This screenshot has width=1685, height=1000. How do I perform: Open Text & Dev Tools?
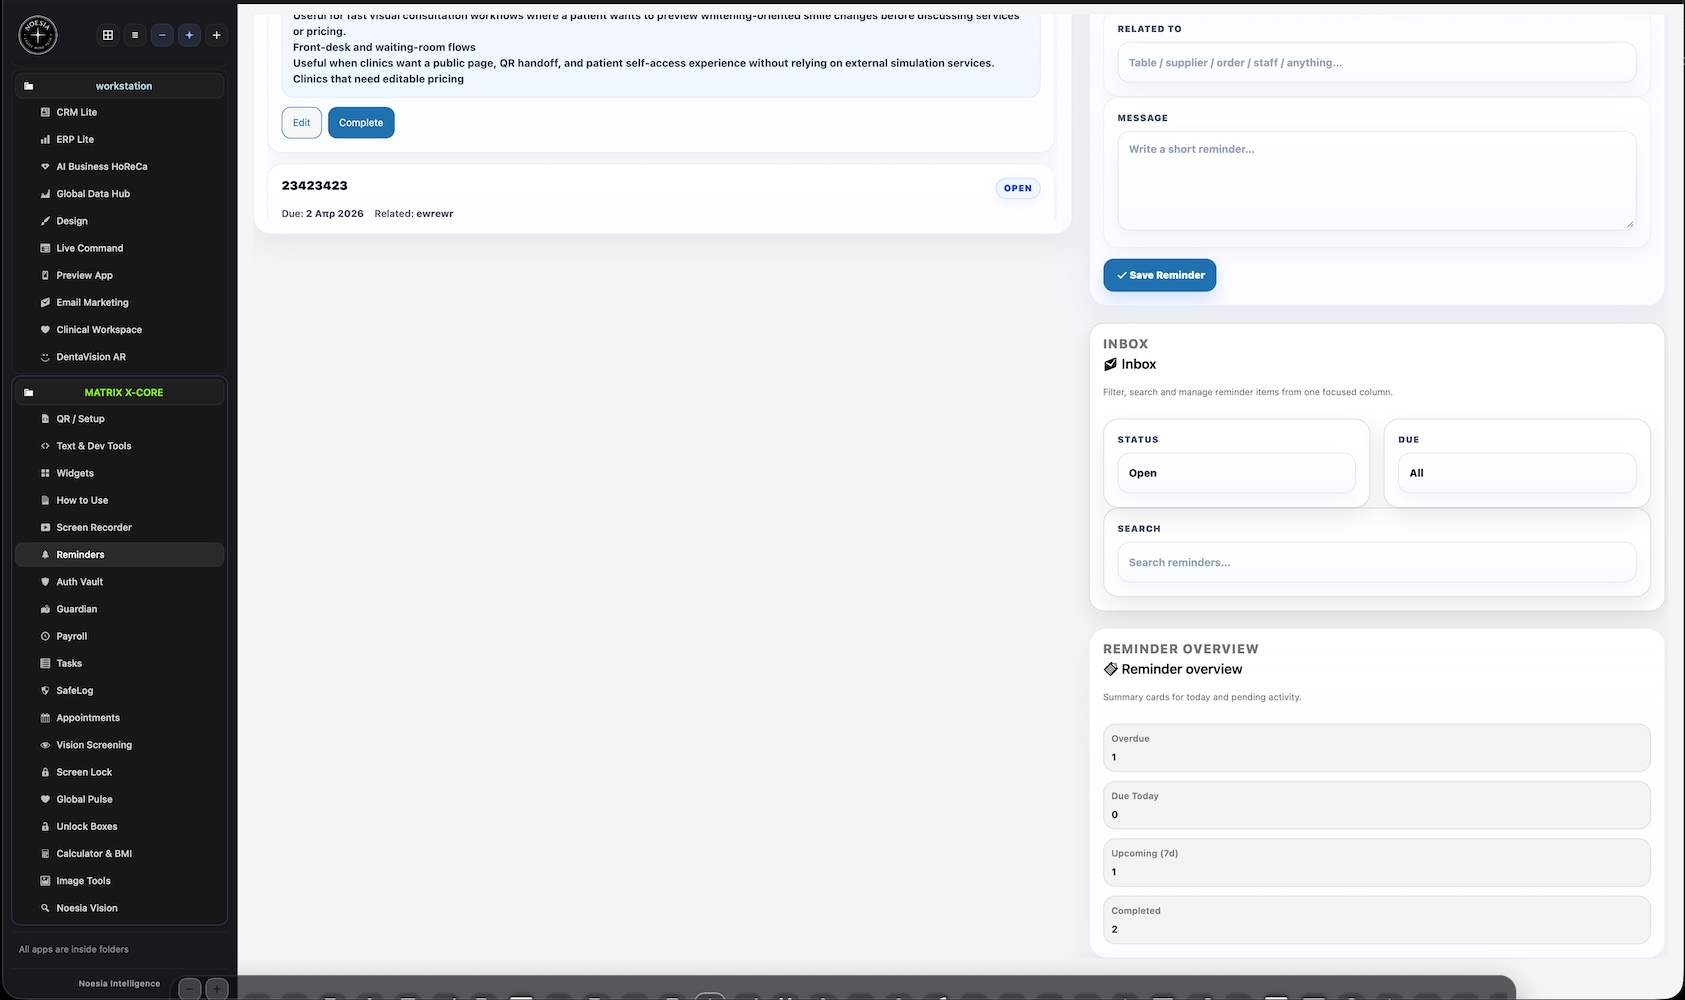(120, 446)
